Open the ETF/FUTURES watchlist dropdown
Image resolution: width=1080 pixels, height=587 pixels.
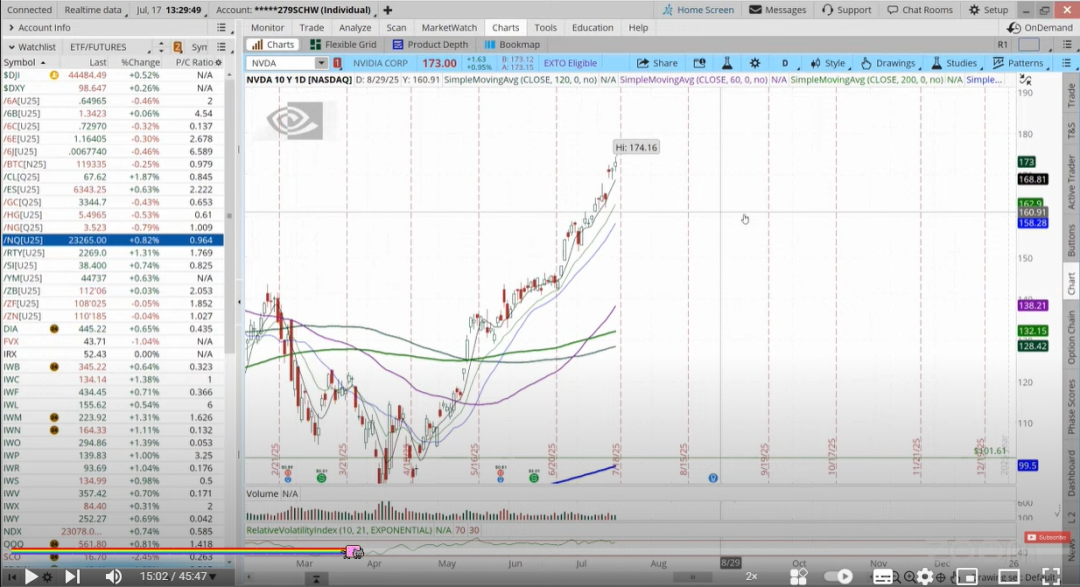tap(108, 47)
